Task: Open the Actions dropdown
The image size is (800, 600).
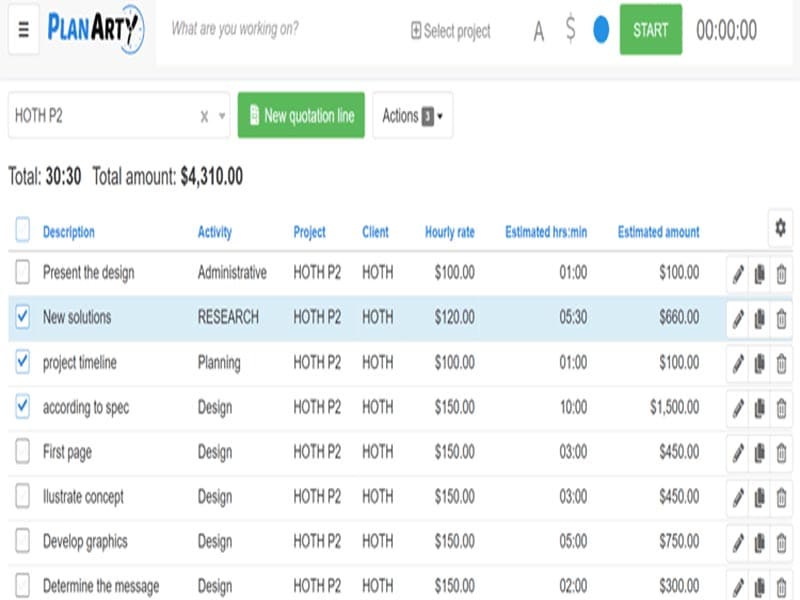Action: tap(412, 115)
